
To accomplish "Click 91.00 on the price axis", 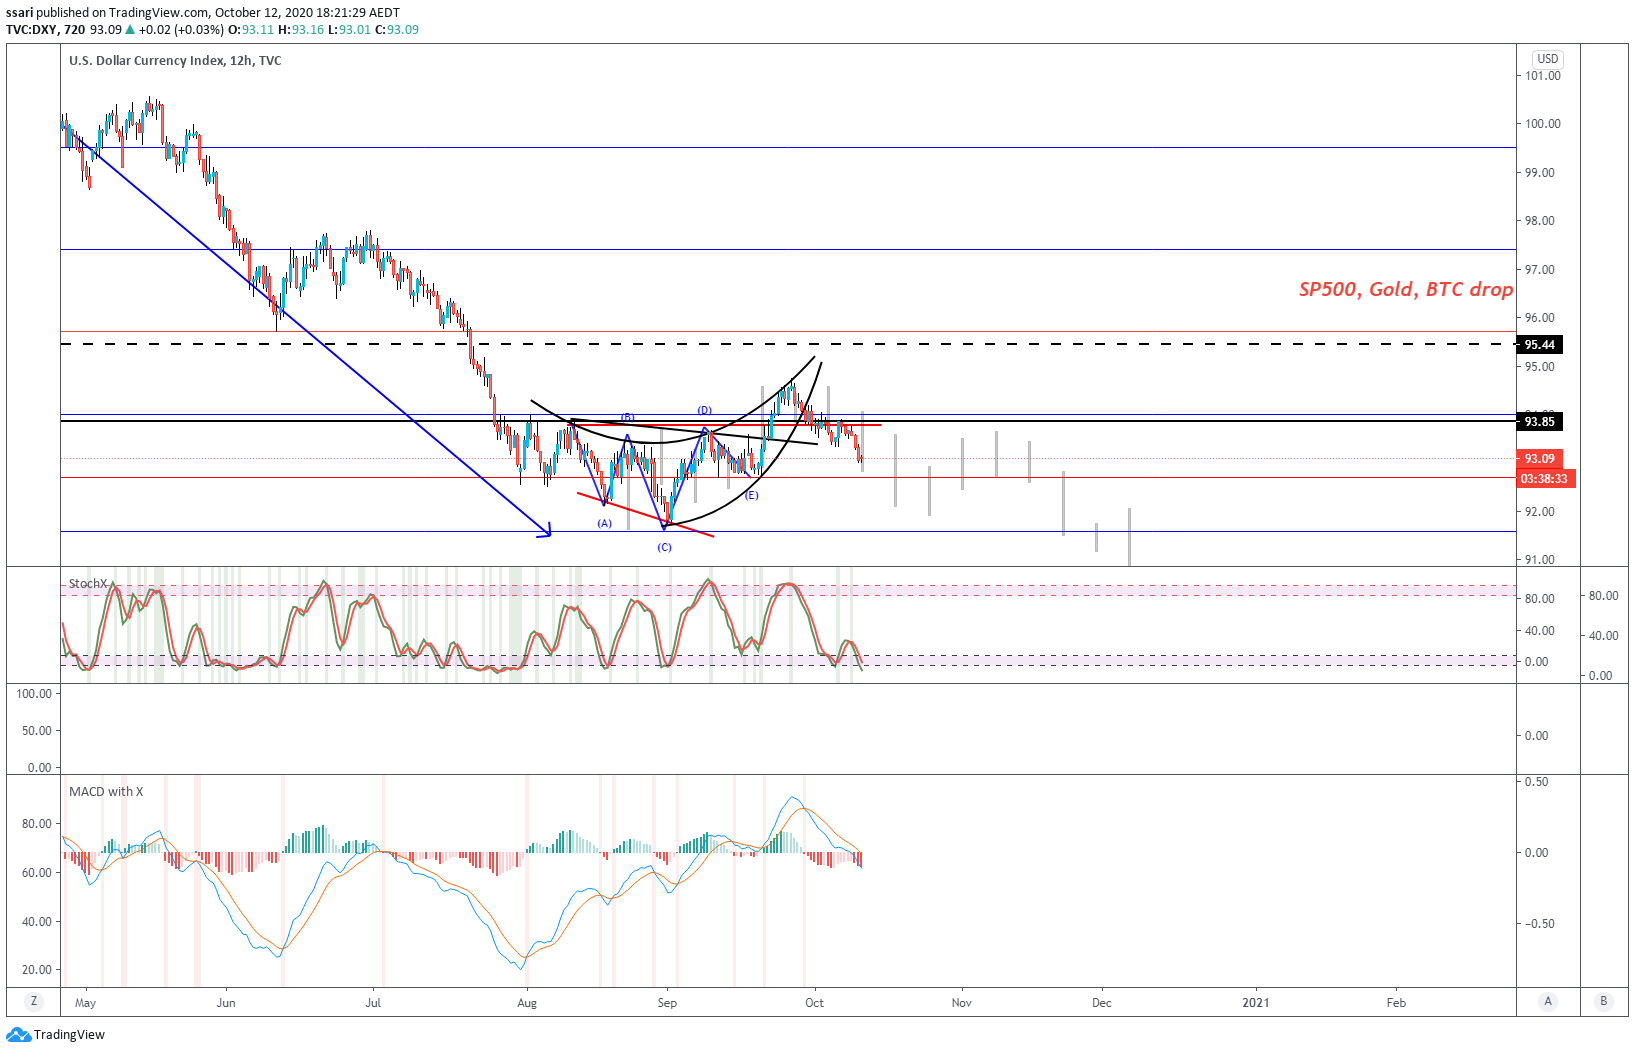I will (x=1539, y=560).
